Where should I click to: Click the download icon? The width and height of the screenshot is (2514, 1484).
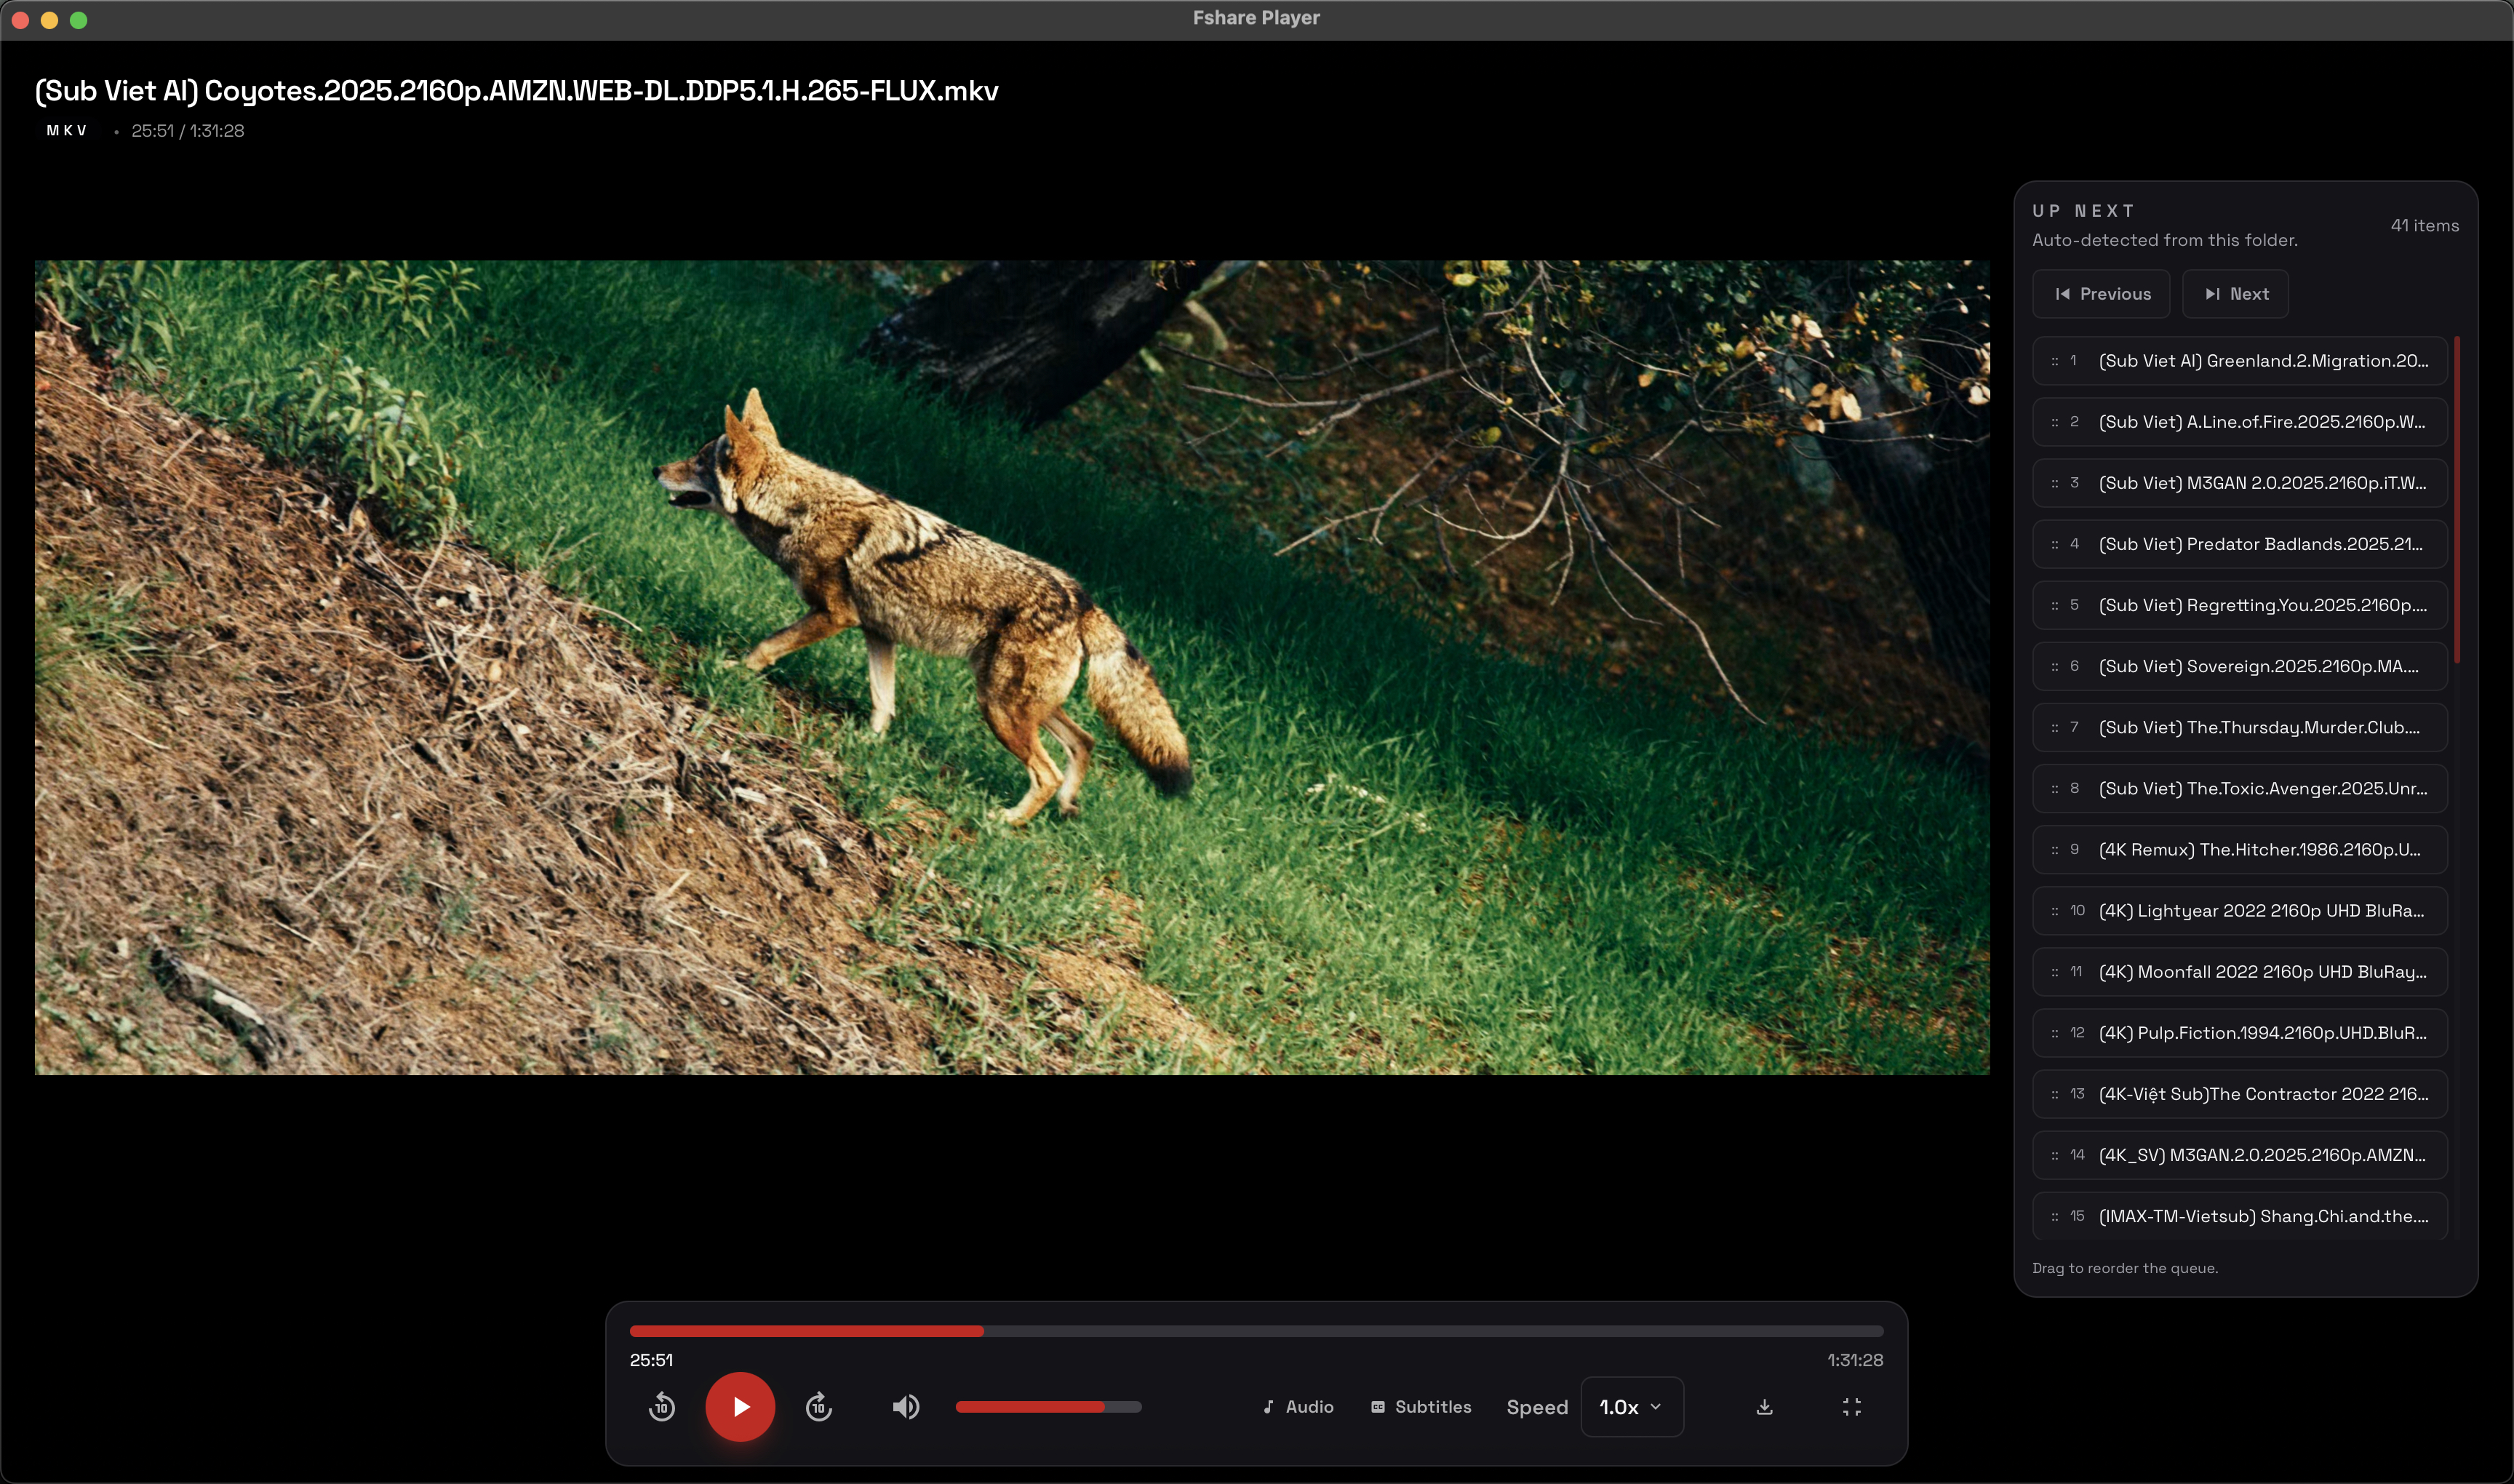coord(1764,1407)
